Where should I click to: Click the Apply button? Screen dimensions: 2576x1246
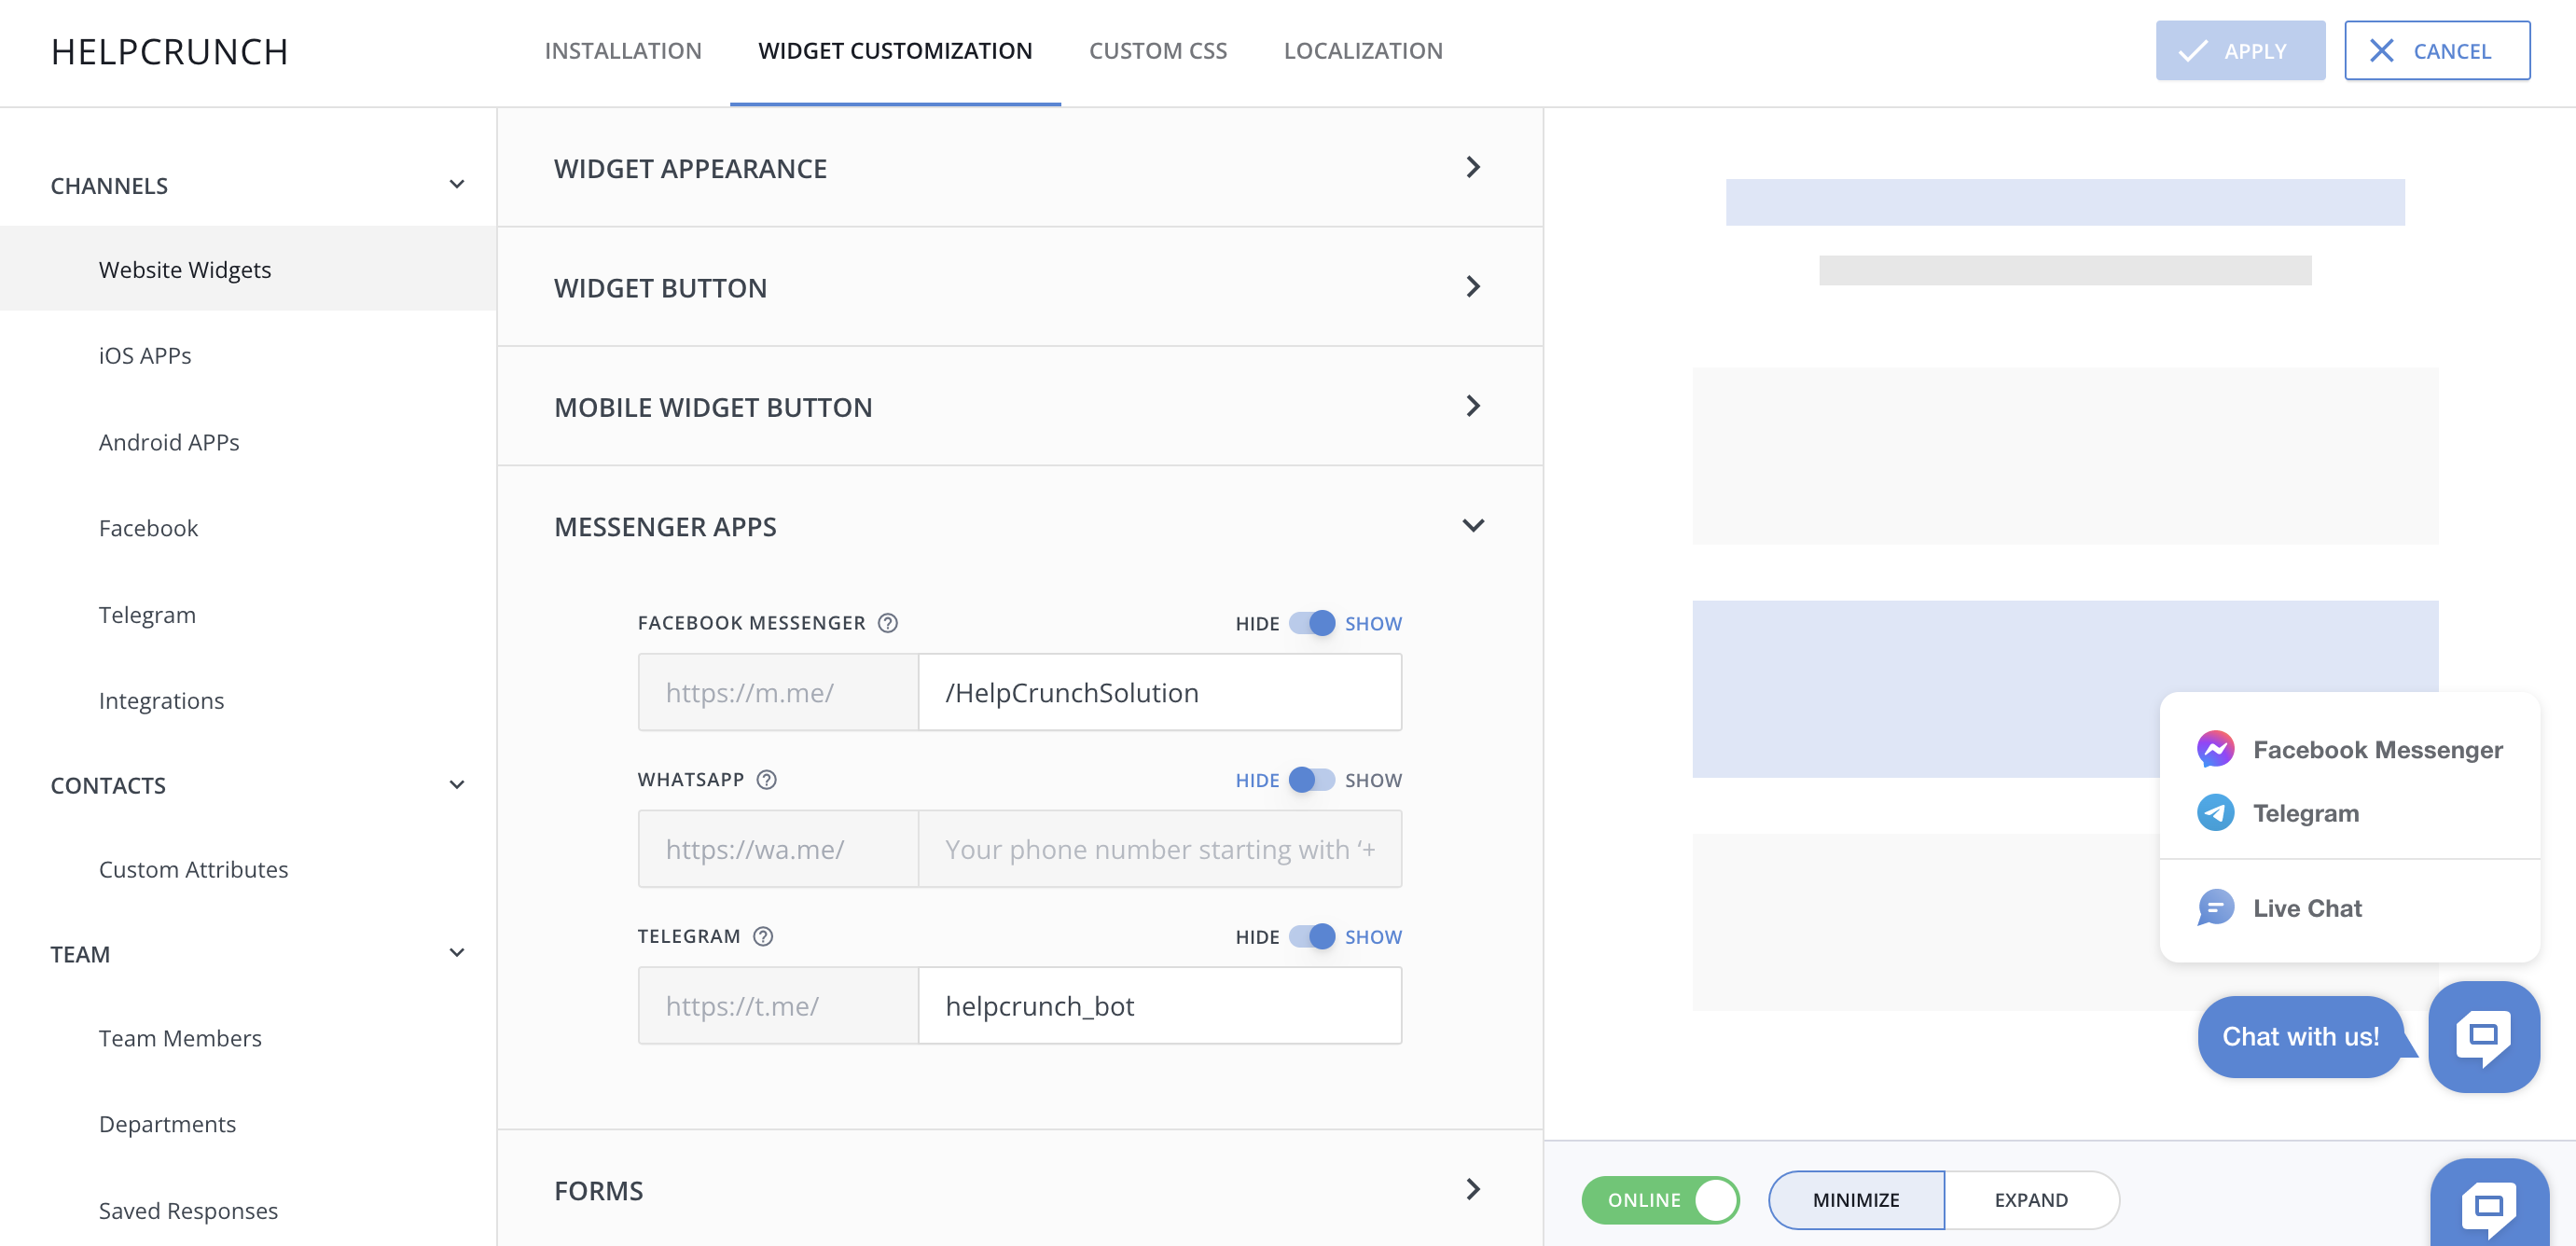pyautogui.click(x=2240, y=51)
